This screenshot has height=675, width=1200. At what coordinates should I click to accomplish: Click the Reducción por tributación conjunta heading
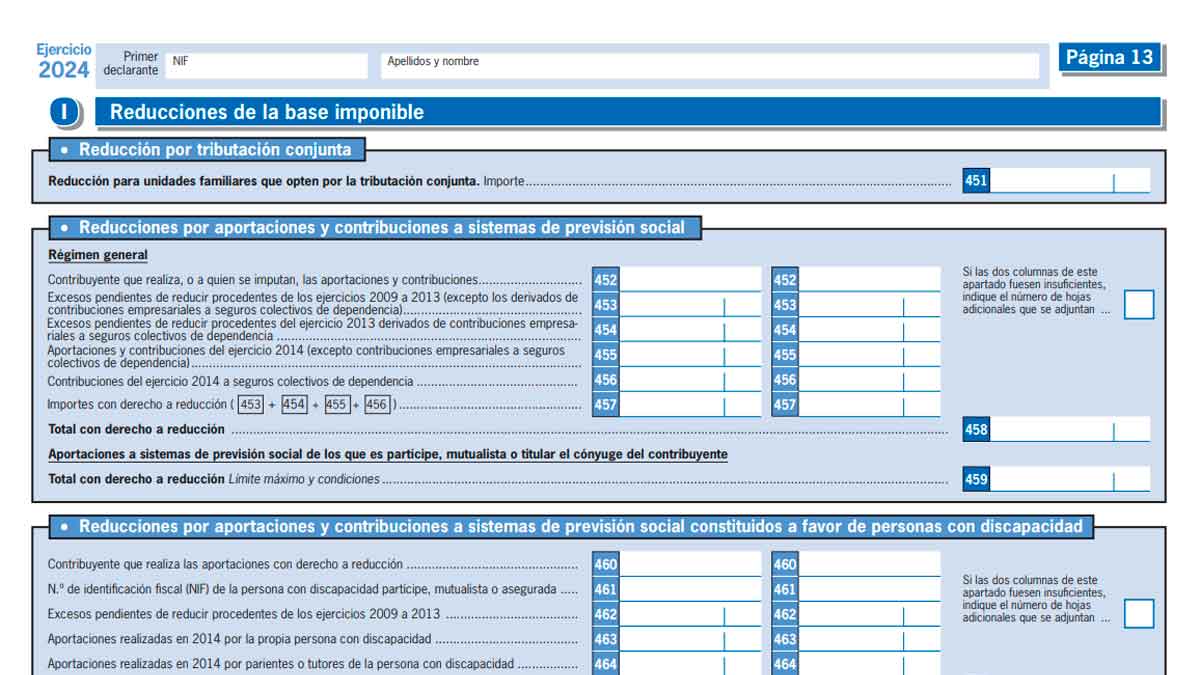point(208,150)
